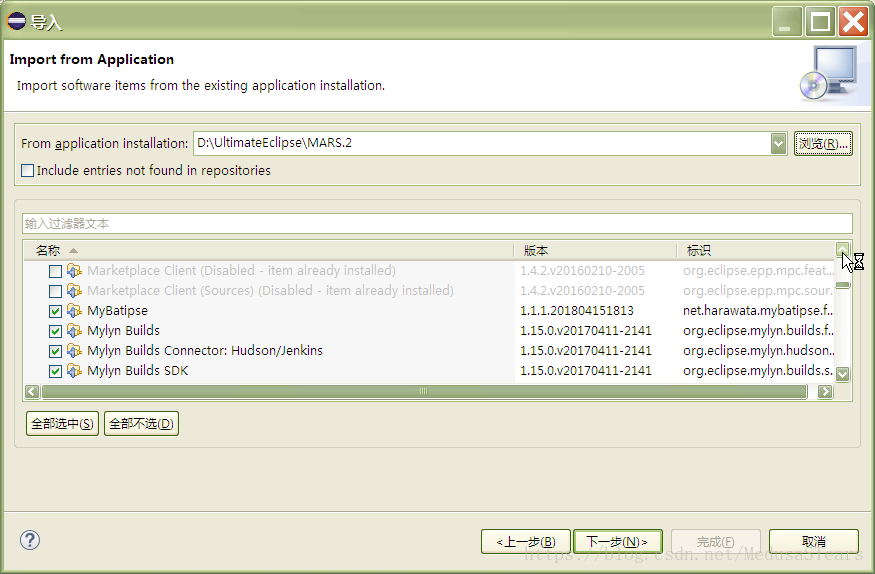Toggle Include entries not found in repositories

(x=27, y=171)
